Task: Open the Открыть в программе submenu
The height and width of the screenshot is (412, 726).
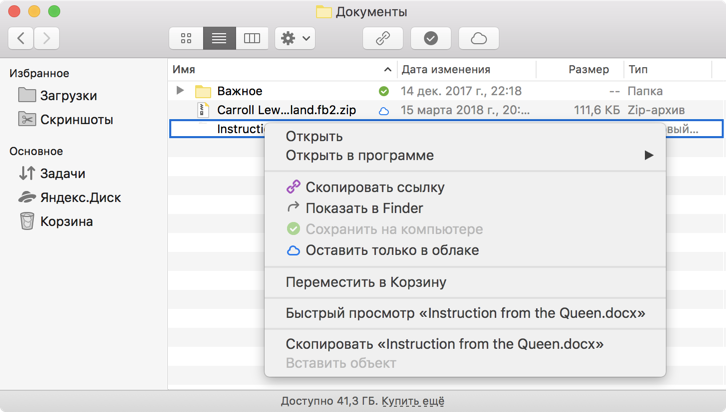Action: [x=465, y=156]
